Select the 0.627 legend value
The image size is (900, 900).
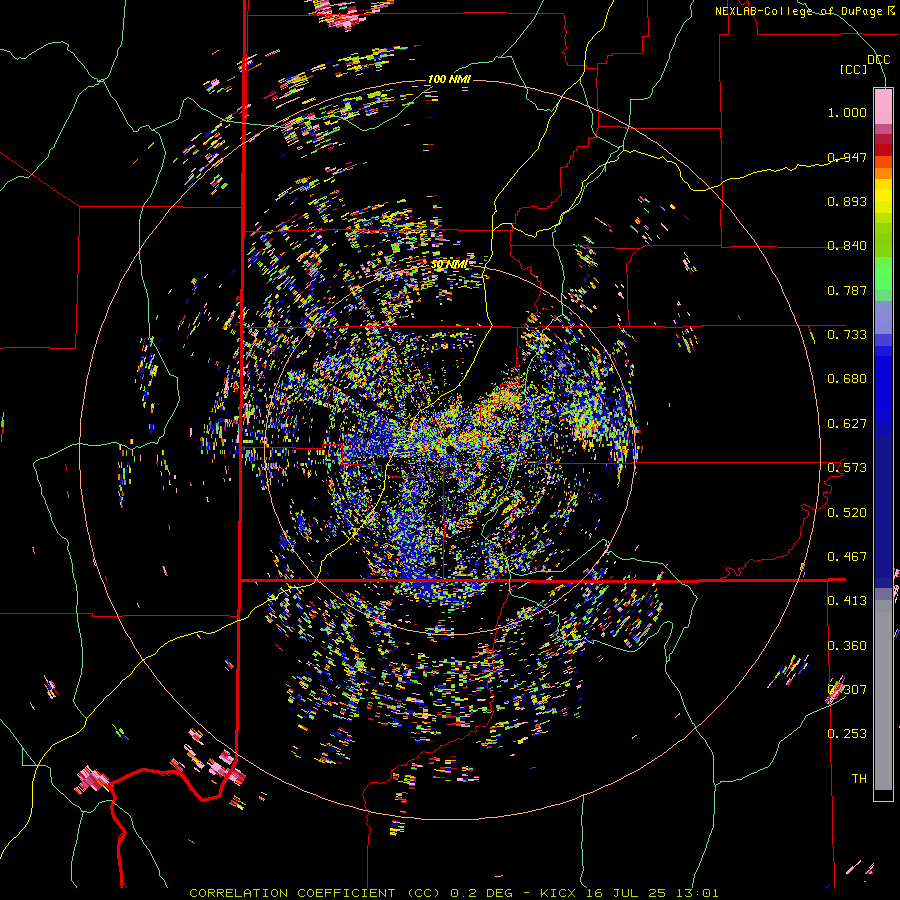pyautogui.click(x=847, y=424)
